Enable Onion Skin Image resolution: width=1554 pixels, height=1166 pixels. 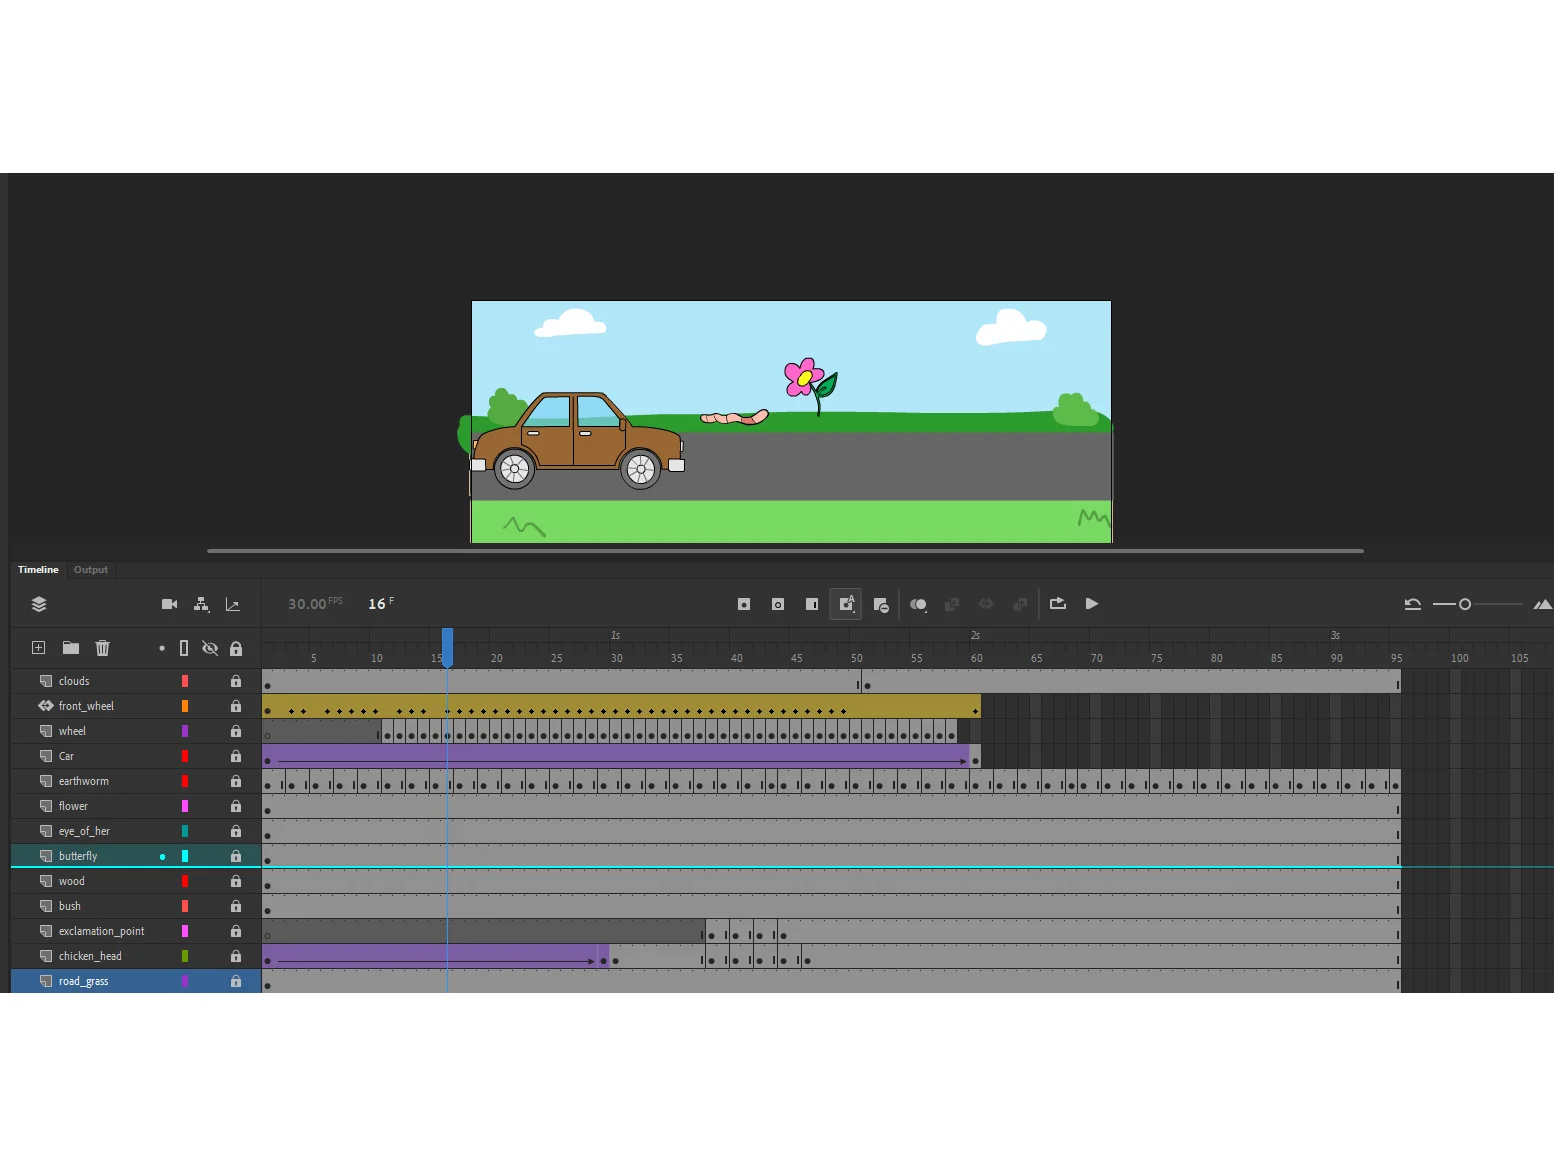(x=918, y=604)
